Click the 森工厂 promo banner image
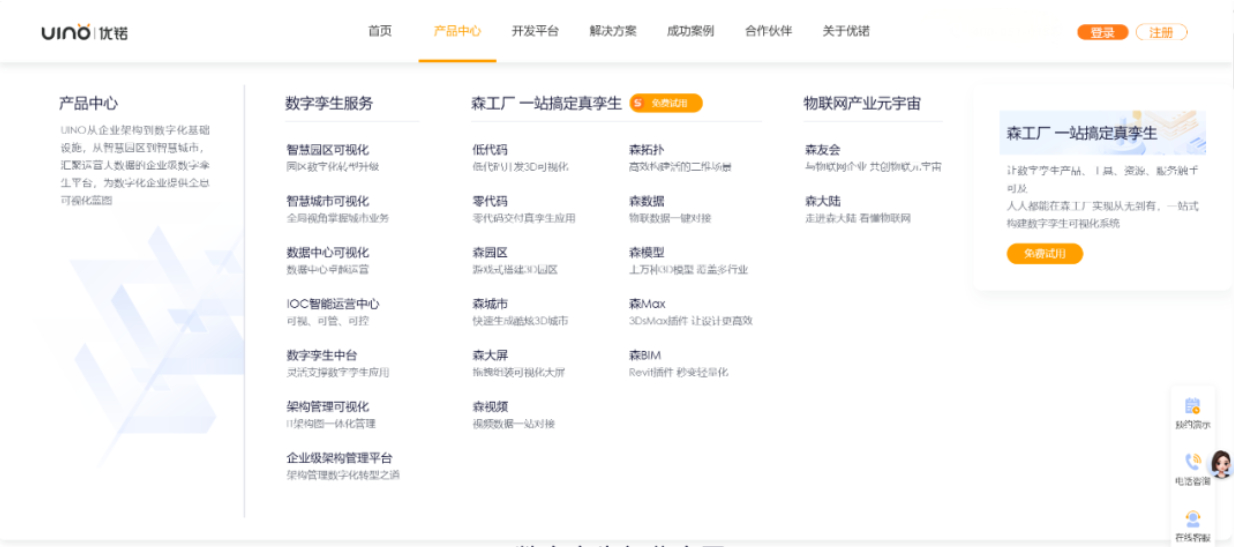This screenshot has width=1234, height=547. pyautogui.click(x=1106, y=132)
